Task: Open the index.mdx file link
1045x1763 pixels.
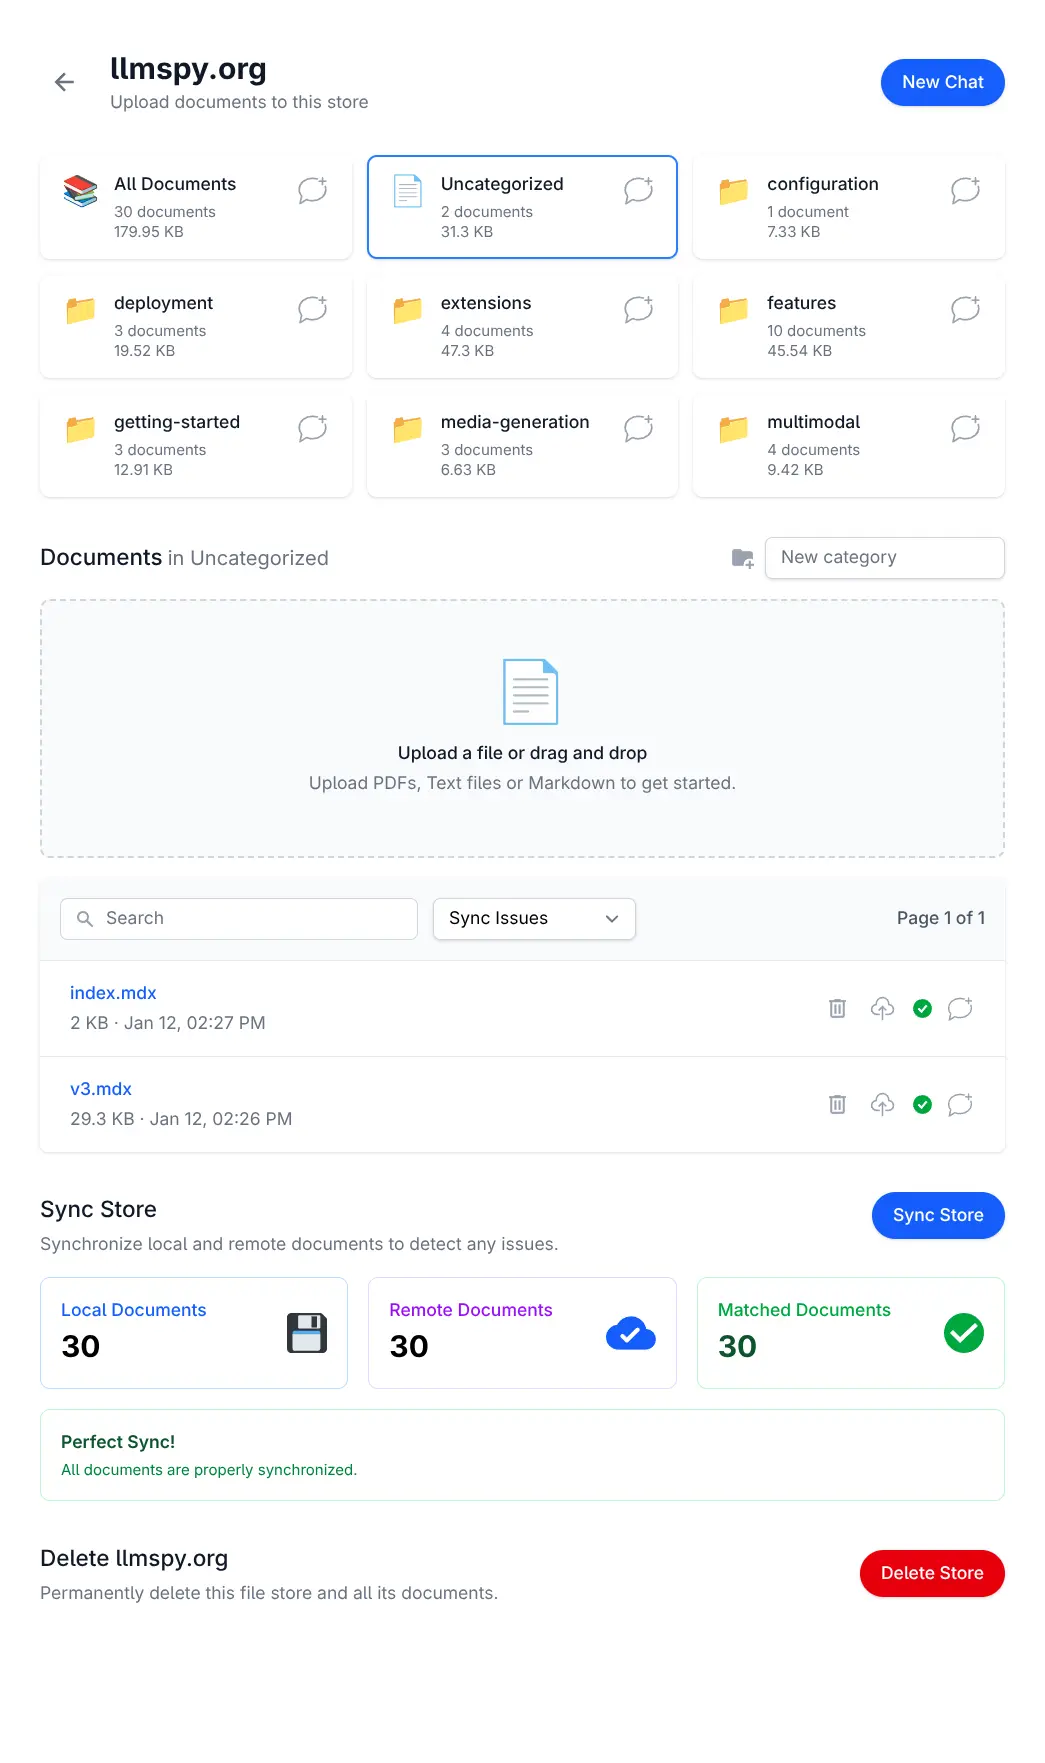Action: [113, 993]
